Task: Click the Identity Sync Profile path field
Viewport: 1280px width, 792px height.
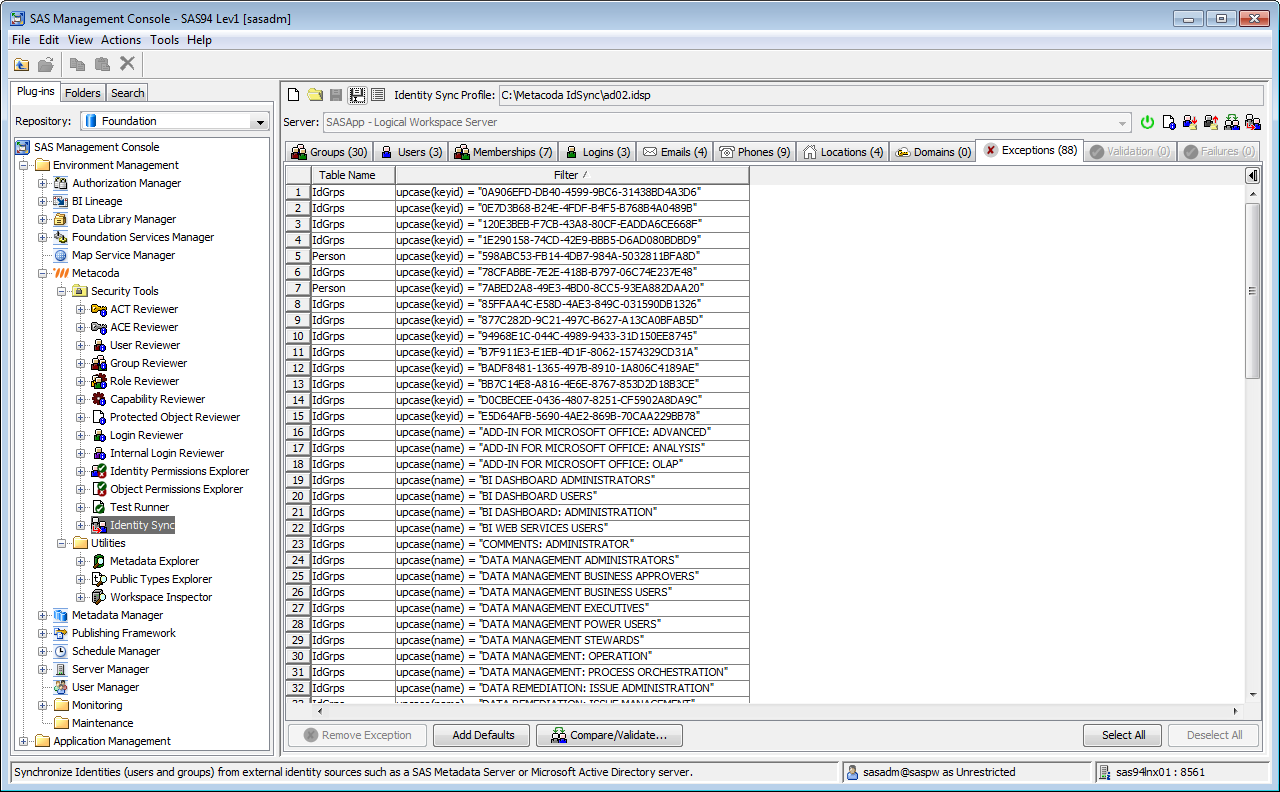Action: click(x=882, y=95)
